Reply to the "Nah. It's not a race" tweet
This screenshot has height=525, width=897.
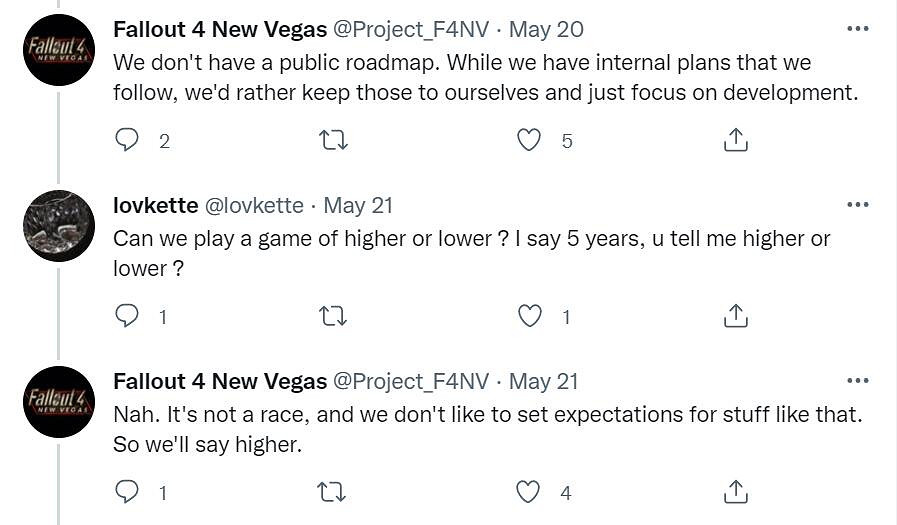coord(127,492)
